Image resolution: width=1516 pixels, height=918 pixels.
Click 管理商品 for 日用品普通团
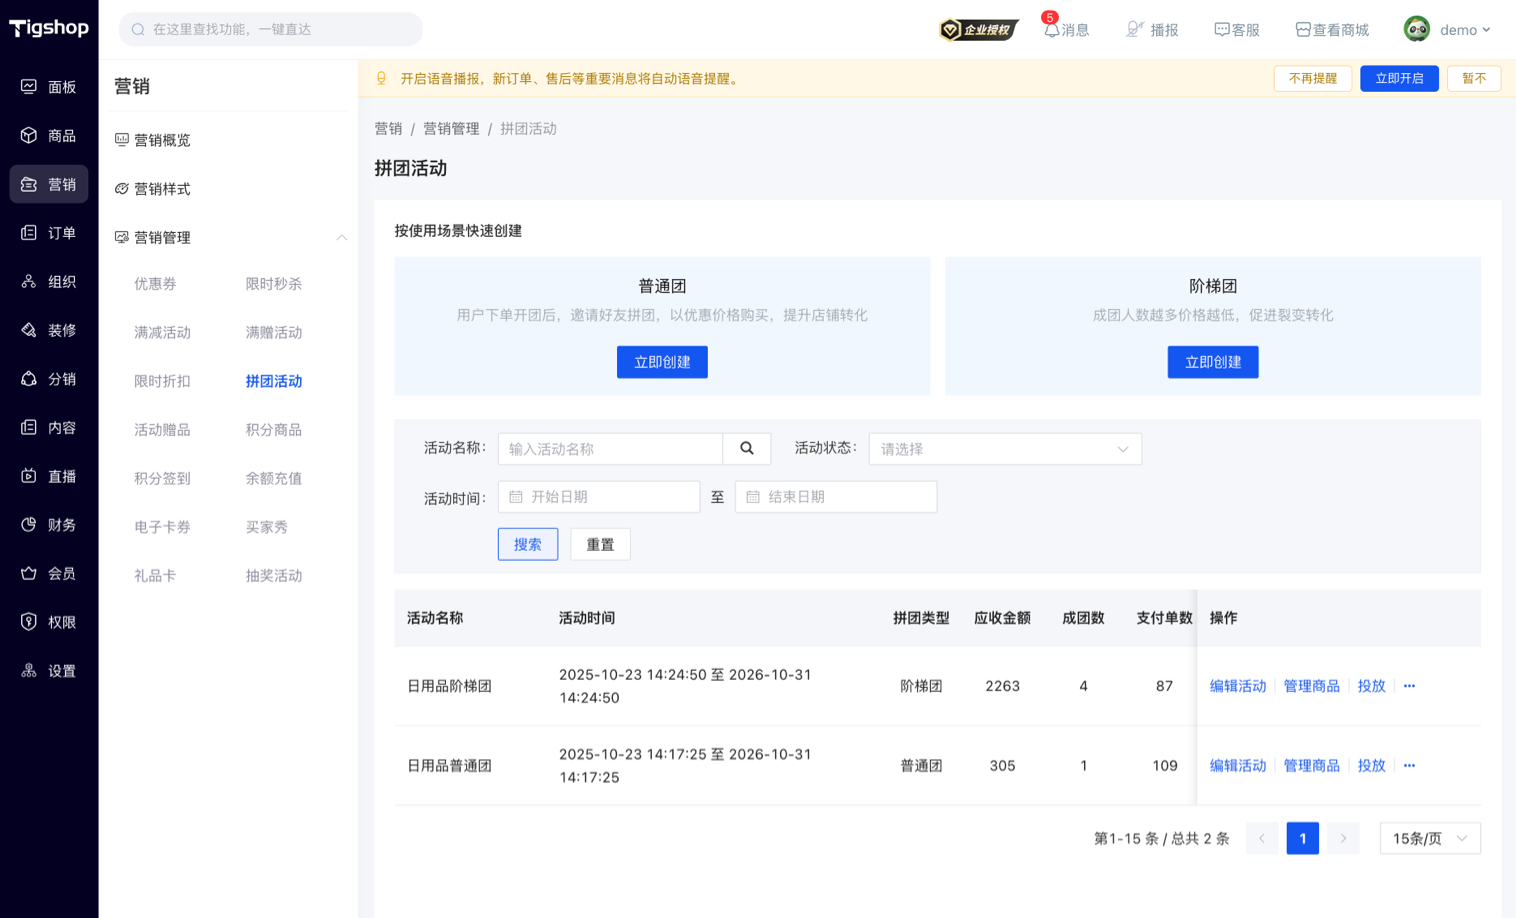coord(1312,766)
